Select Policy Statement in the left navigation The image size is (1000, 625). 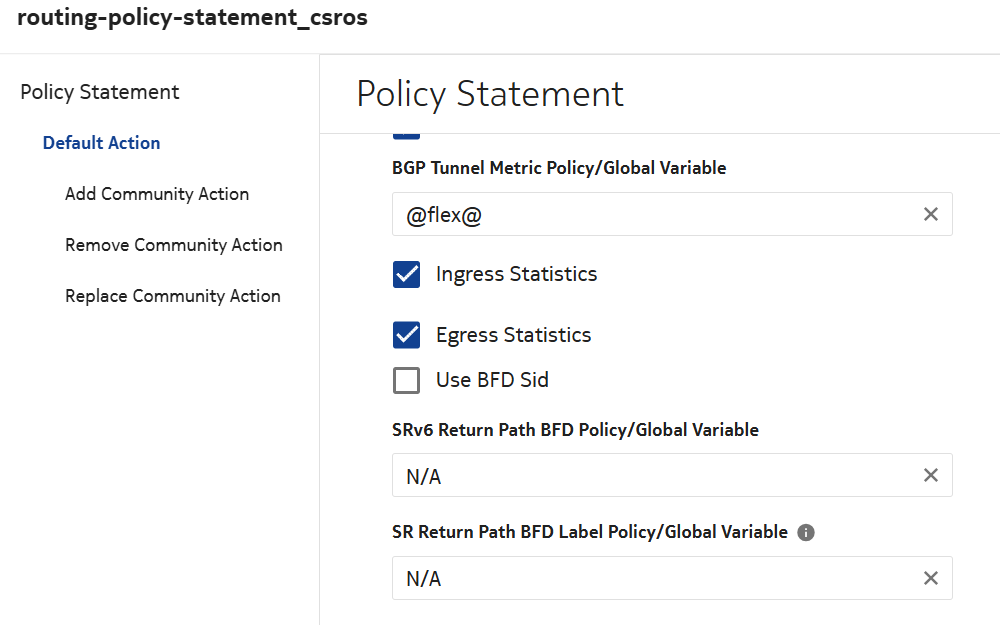click(x=100, y=92)
